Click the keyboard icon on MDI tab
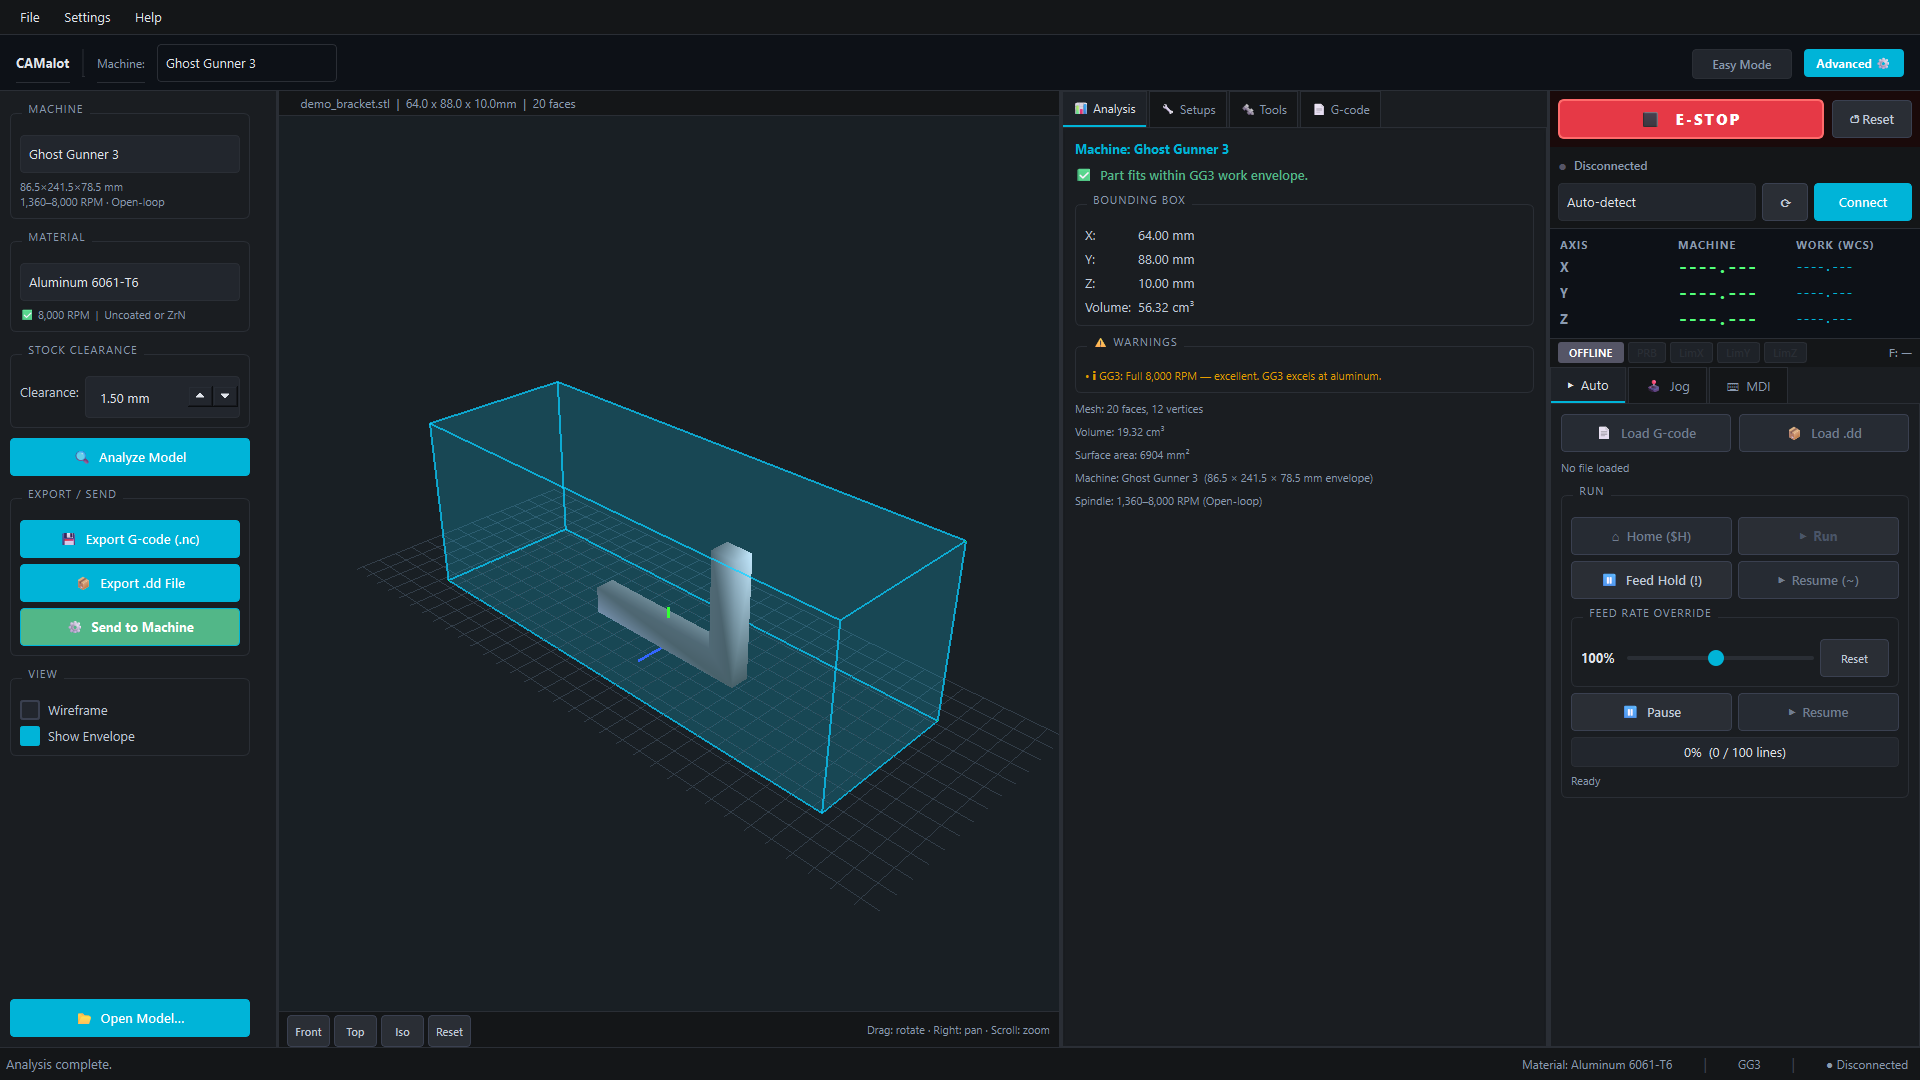Viewport: 1920px width, 1080px height. 1732,387
